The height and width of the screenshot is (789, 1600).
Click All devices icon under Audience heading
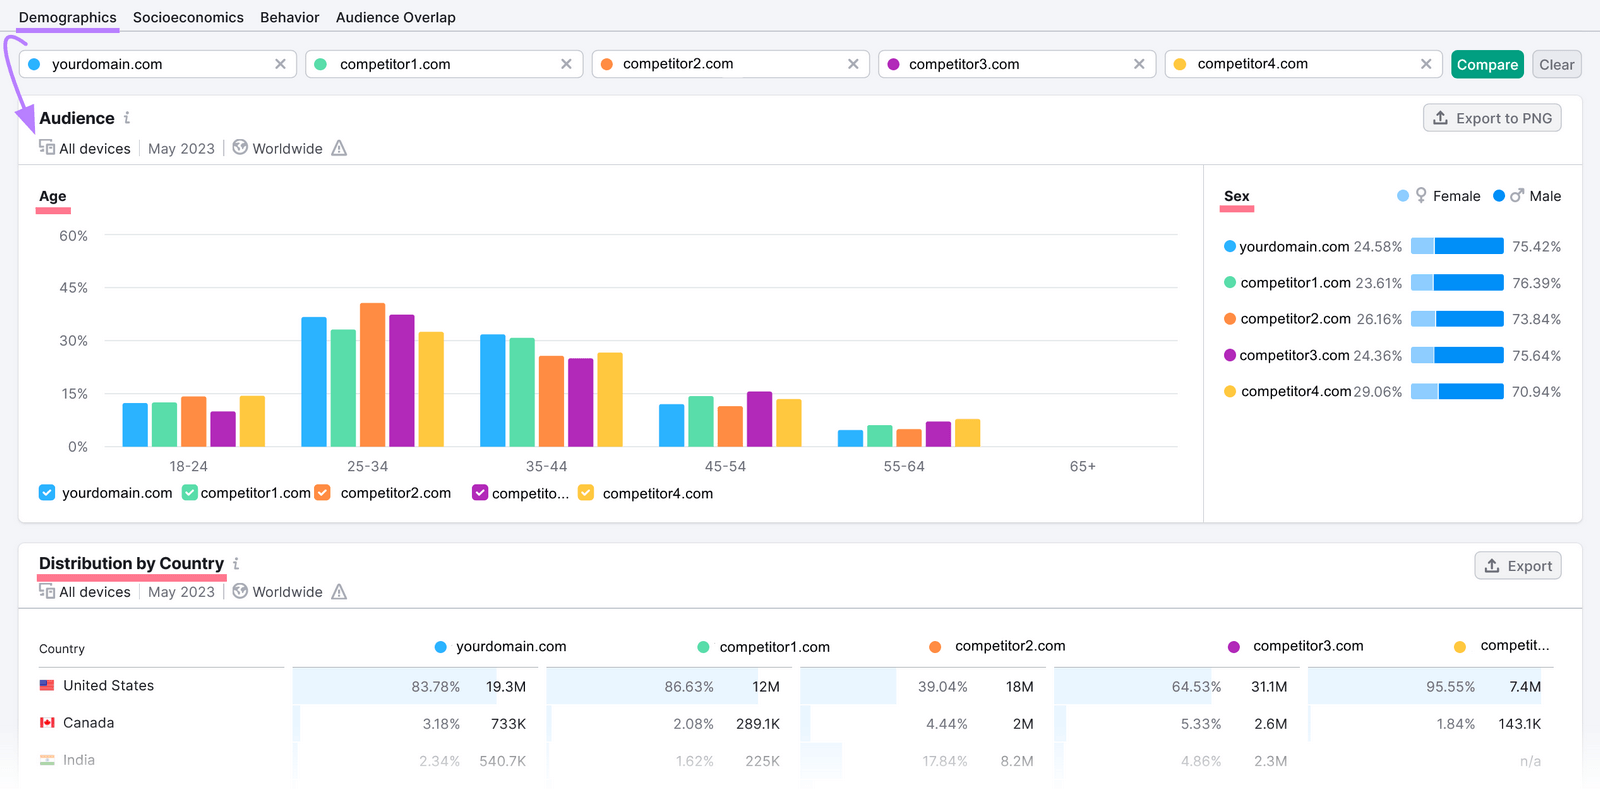[x=47, y=148]
